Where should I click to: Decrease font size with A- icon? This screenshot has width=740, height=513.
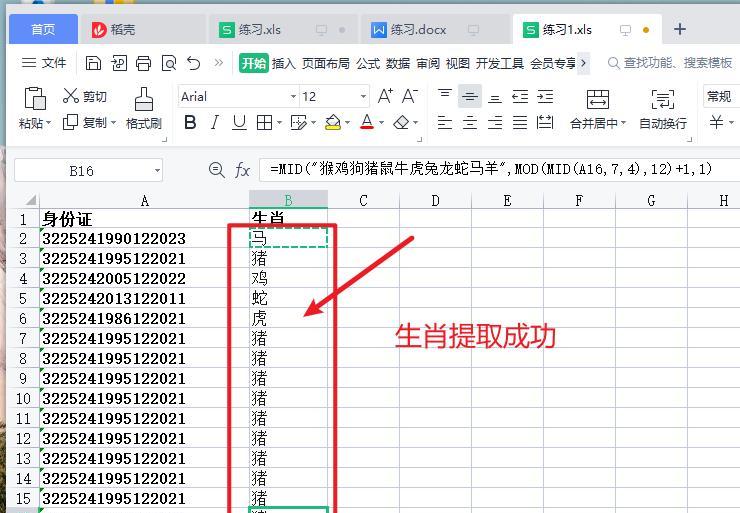pos(410,96)
